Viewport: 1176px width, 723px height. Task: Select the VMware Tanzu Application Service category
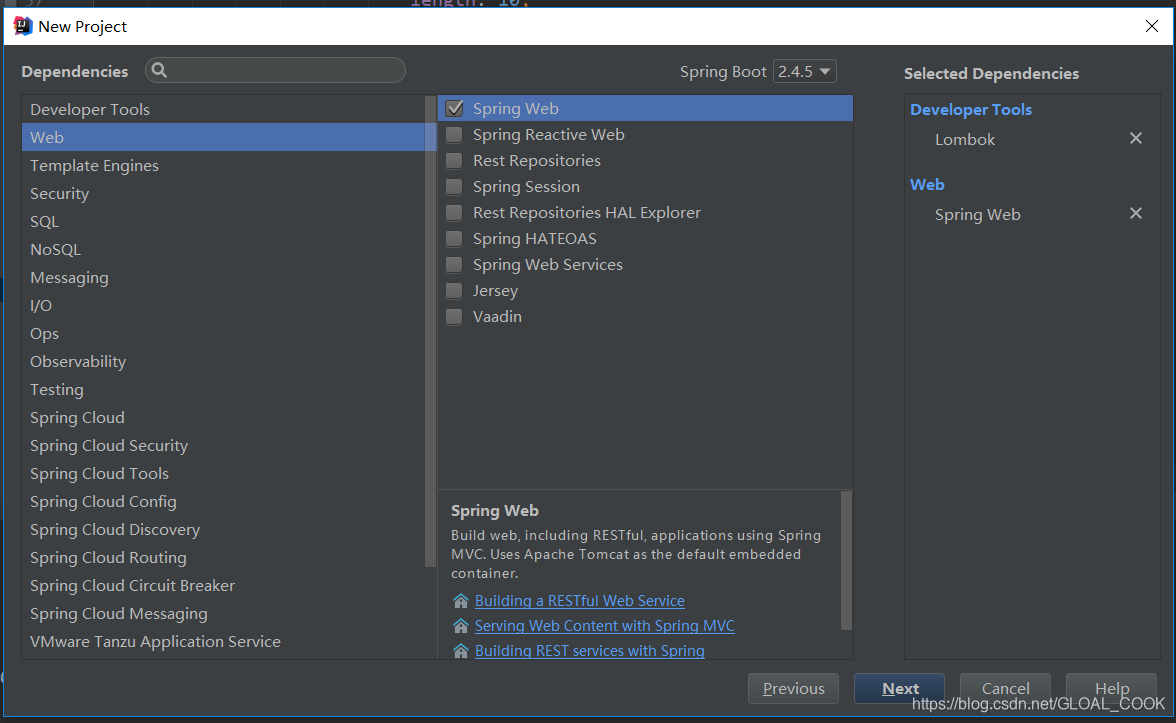[x=224, y=641]
